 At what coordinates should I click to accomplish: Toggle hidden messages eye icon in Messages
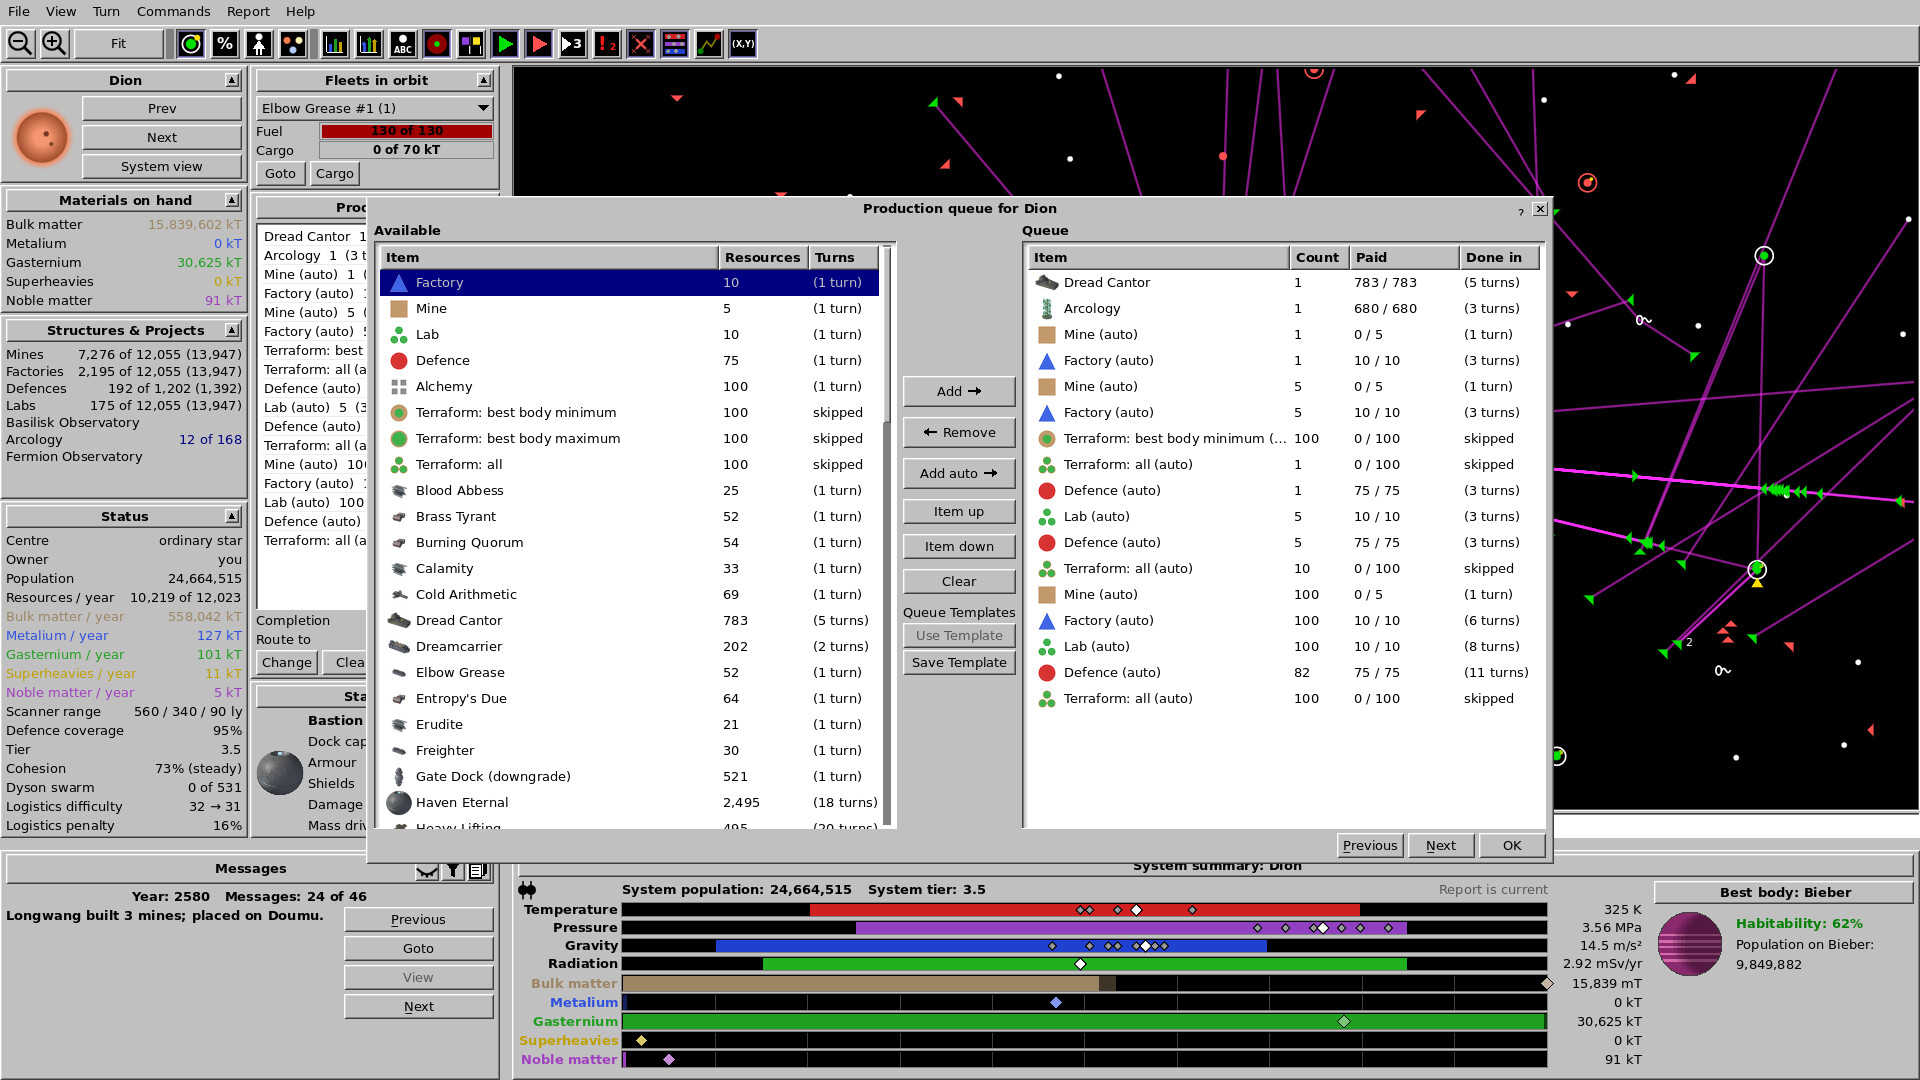click(x=427, y=870)
